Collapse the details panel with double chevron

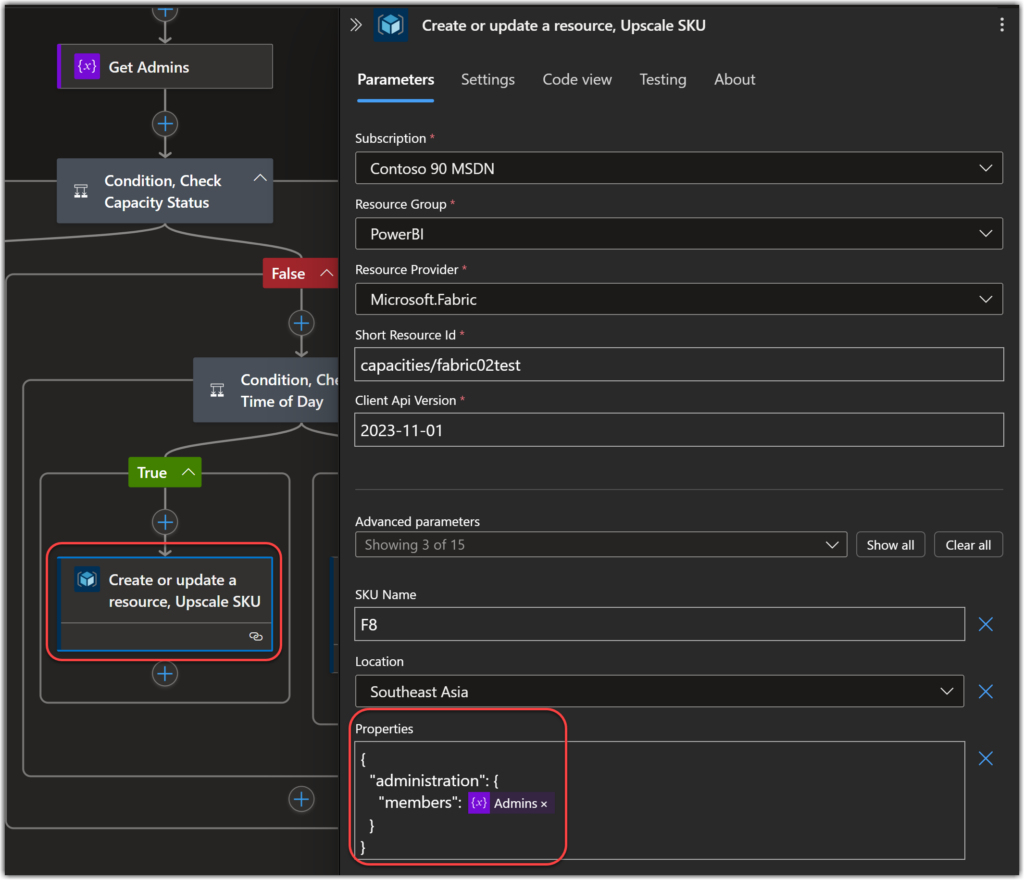pyautogui.click(x=356, y=25)
